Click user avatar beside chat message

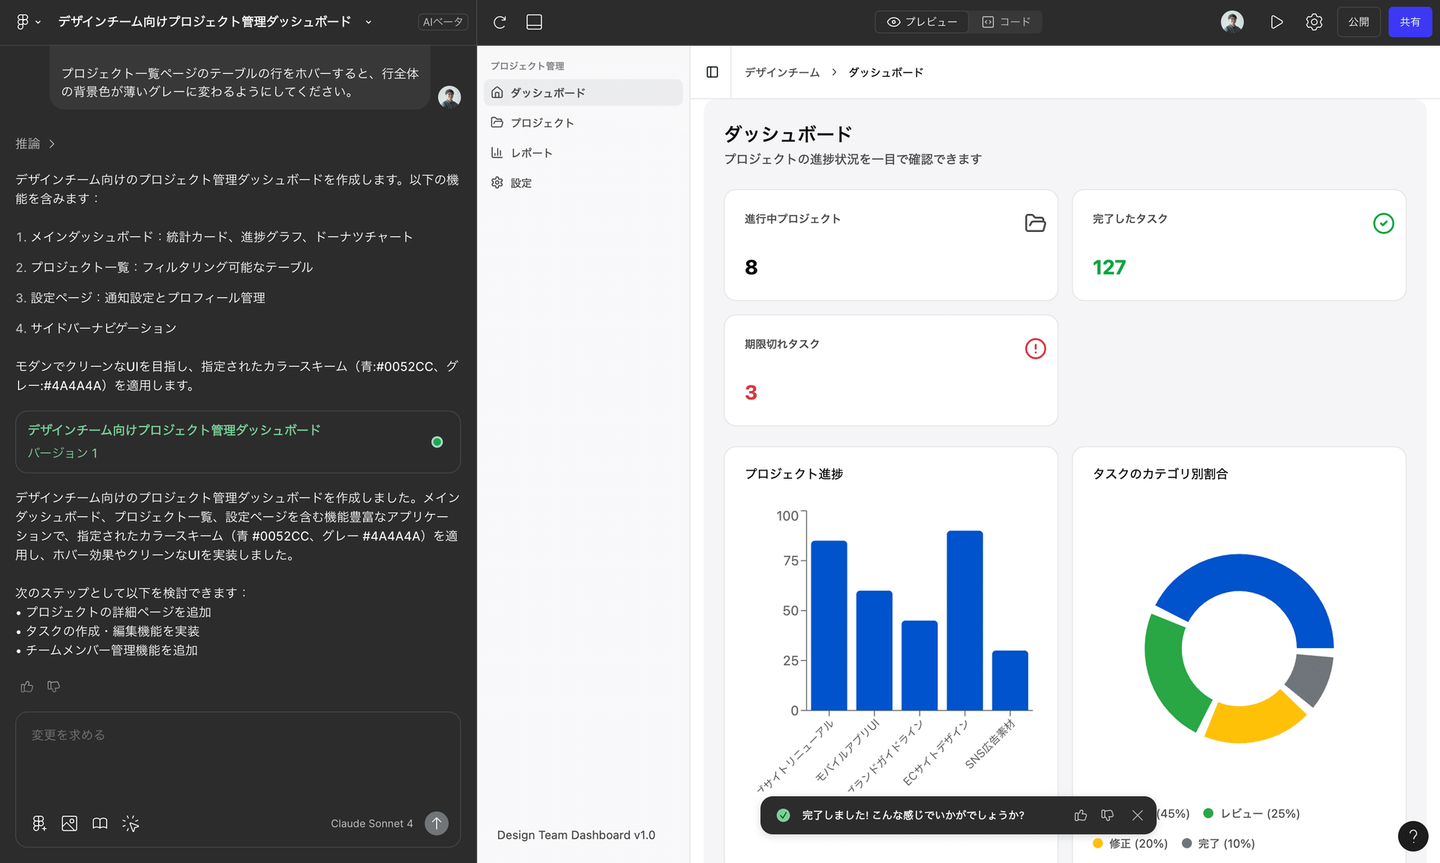coord(449,96)
